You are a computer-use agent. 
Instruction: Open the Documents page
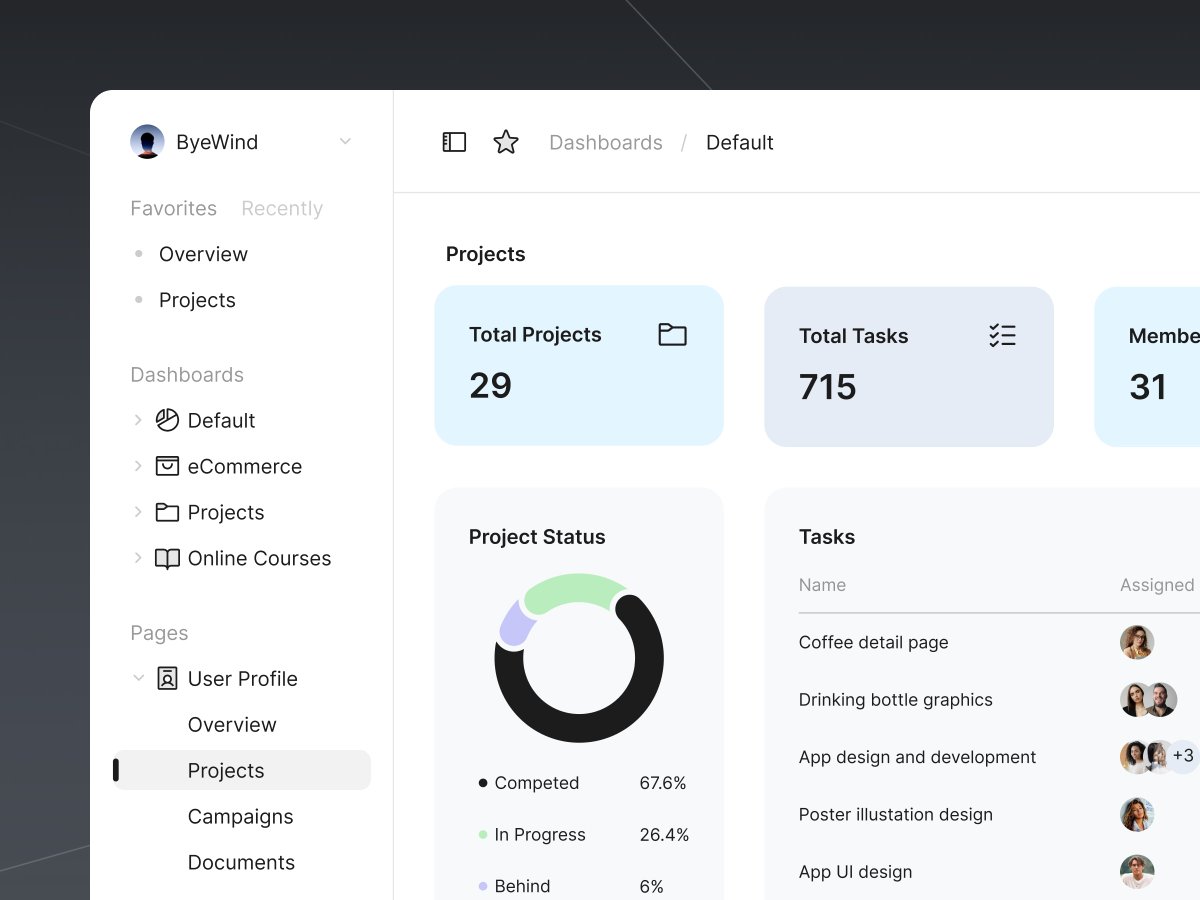[242, 862]
